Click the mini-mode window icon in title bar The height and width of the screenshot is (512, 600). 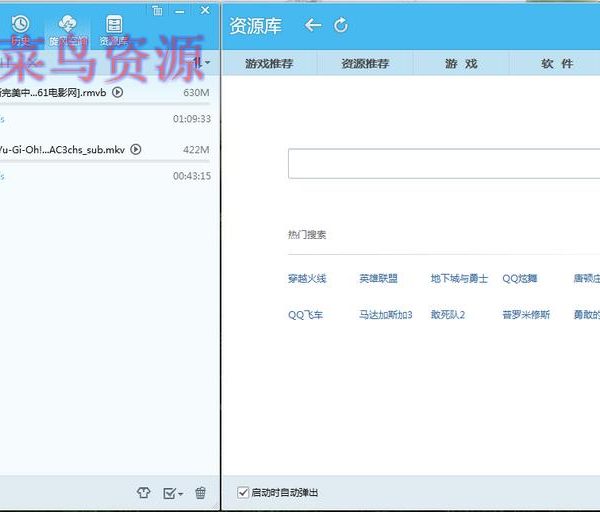[x=158, y=10]
